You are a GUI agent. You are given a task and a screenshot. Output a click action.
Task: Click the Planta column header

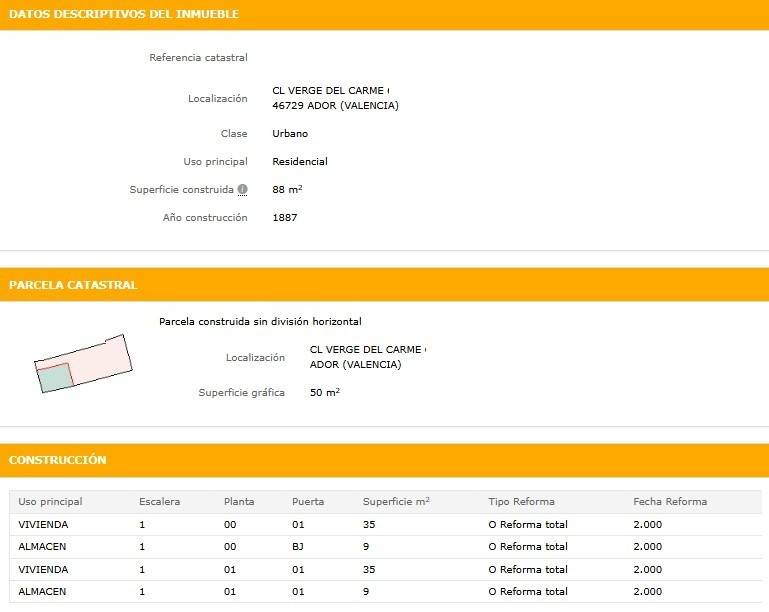239,501
